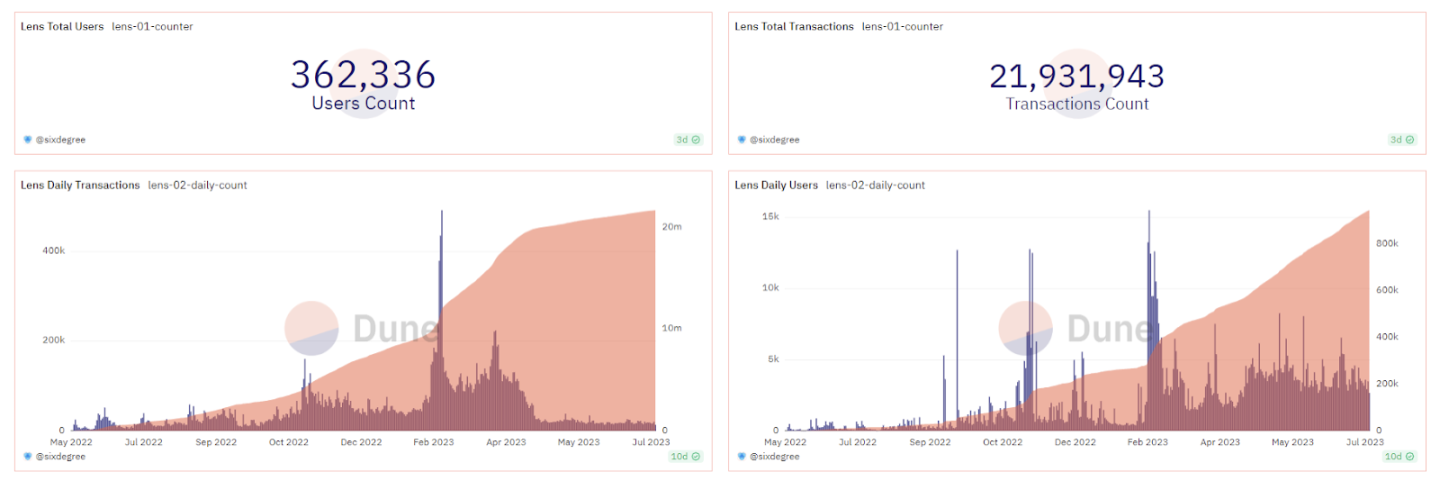1440x481 pixels.
Task: Click May 2023 label on Daily Users chart
Action: point(1293,441)
